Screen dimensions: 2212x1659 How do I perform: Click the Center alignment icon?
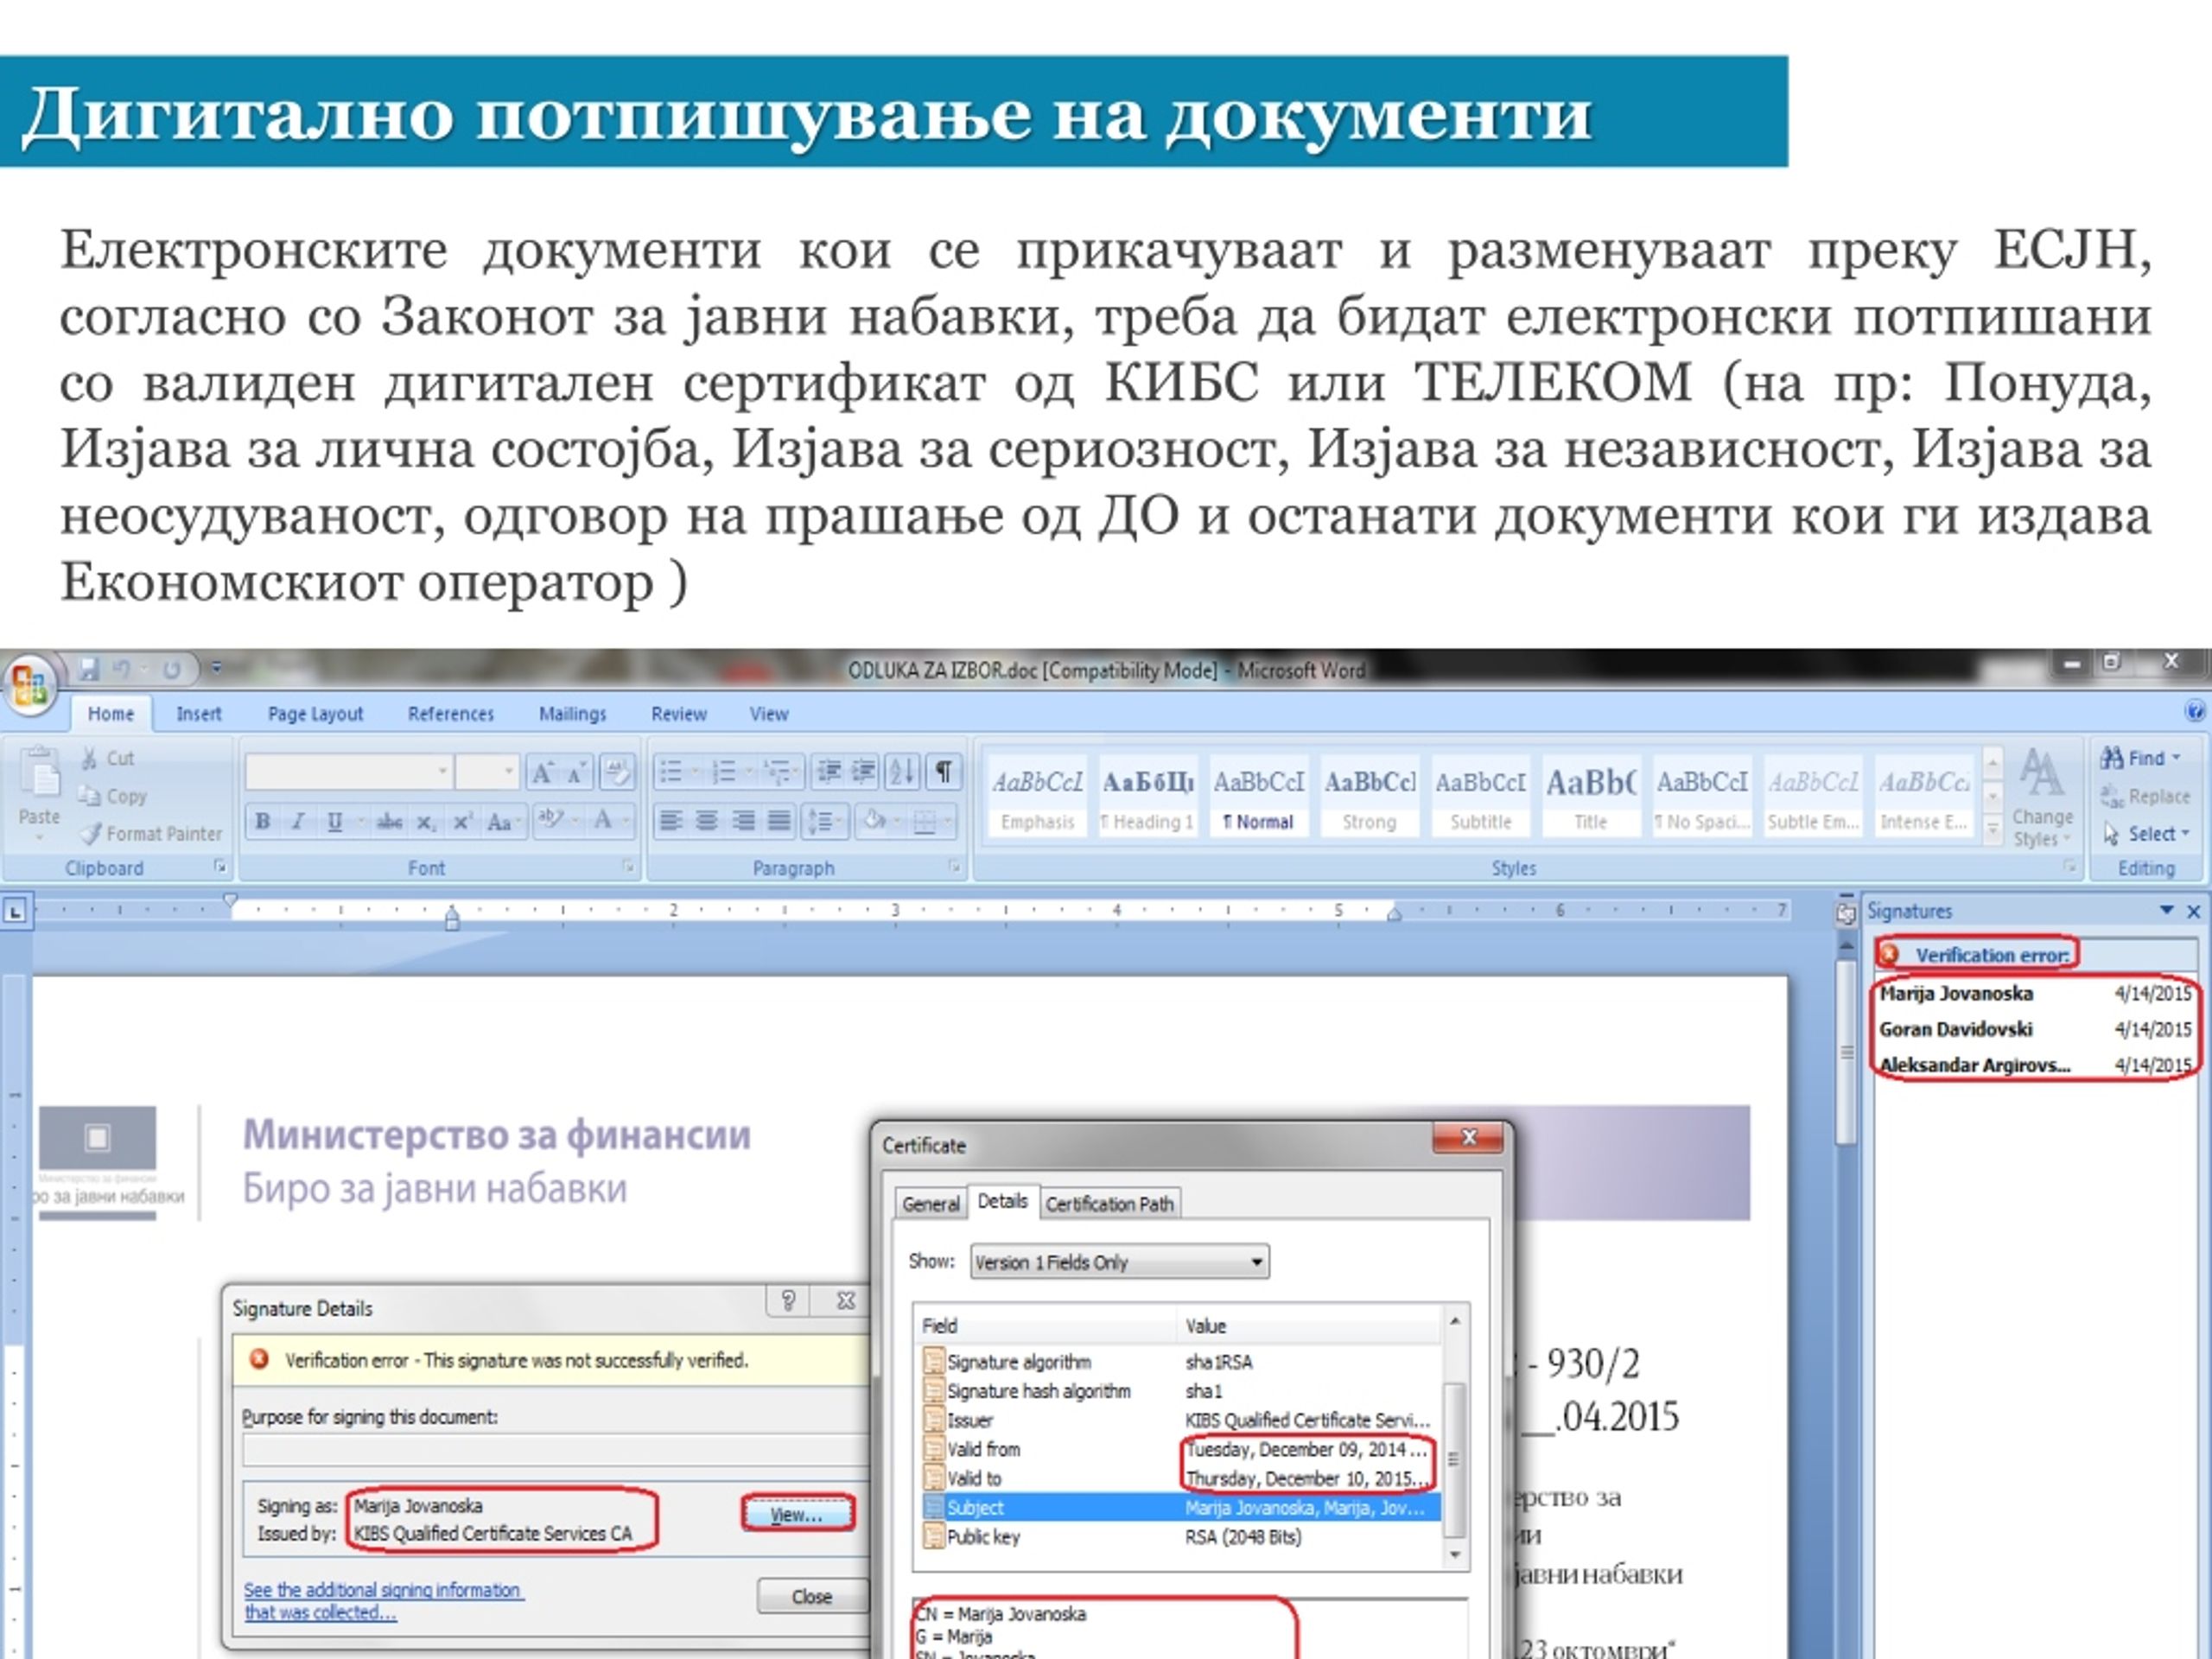(x=707, y=821)
